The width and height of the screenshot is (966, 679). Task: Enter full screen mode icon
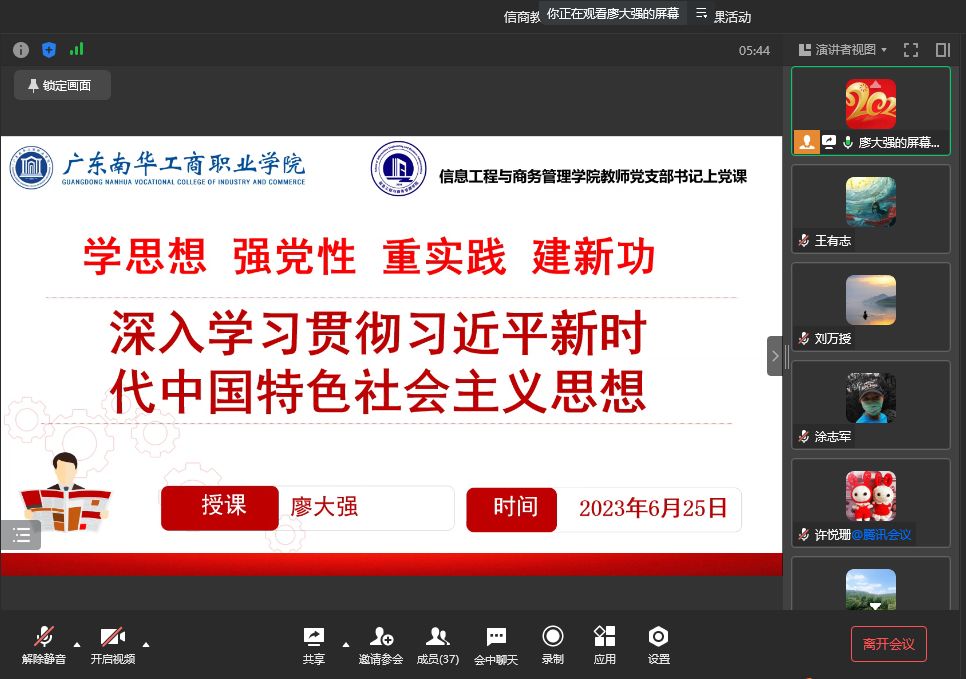coord(910,49)
